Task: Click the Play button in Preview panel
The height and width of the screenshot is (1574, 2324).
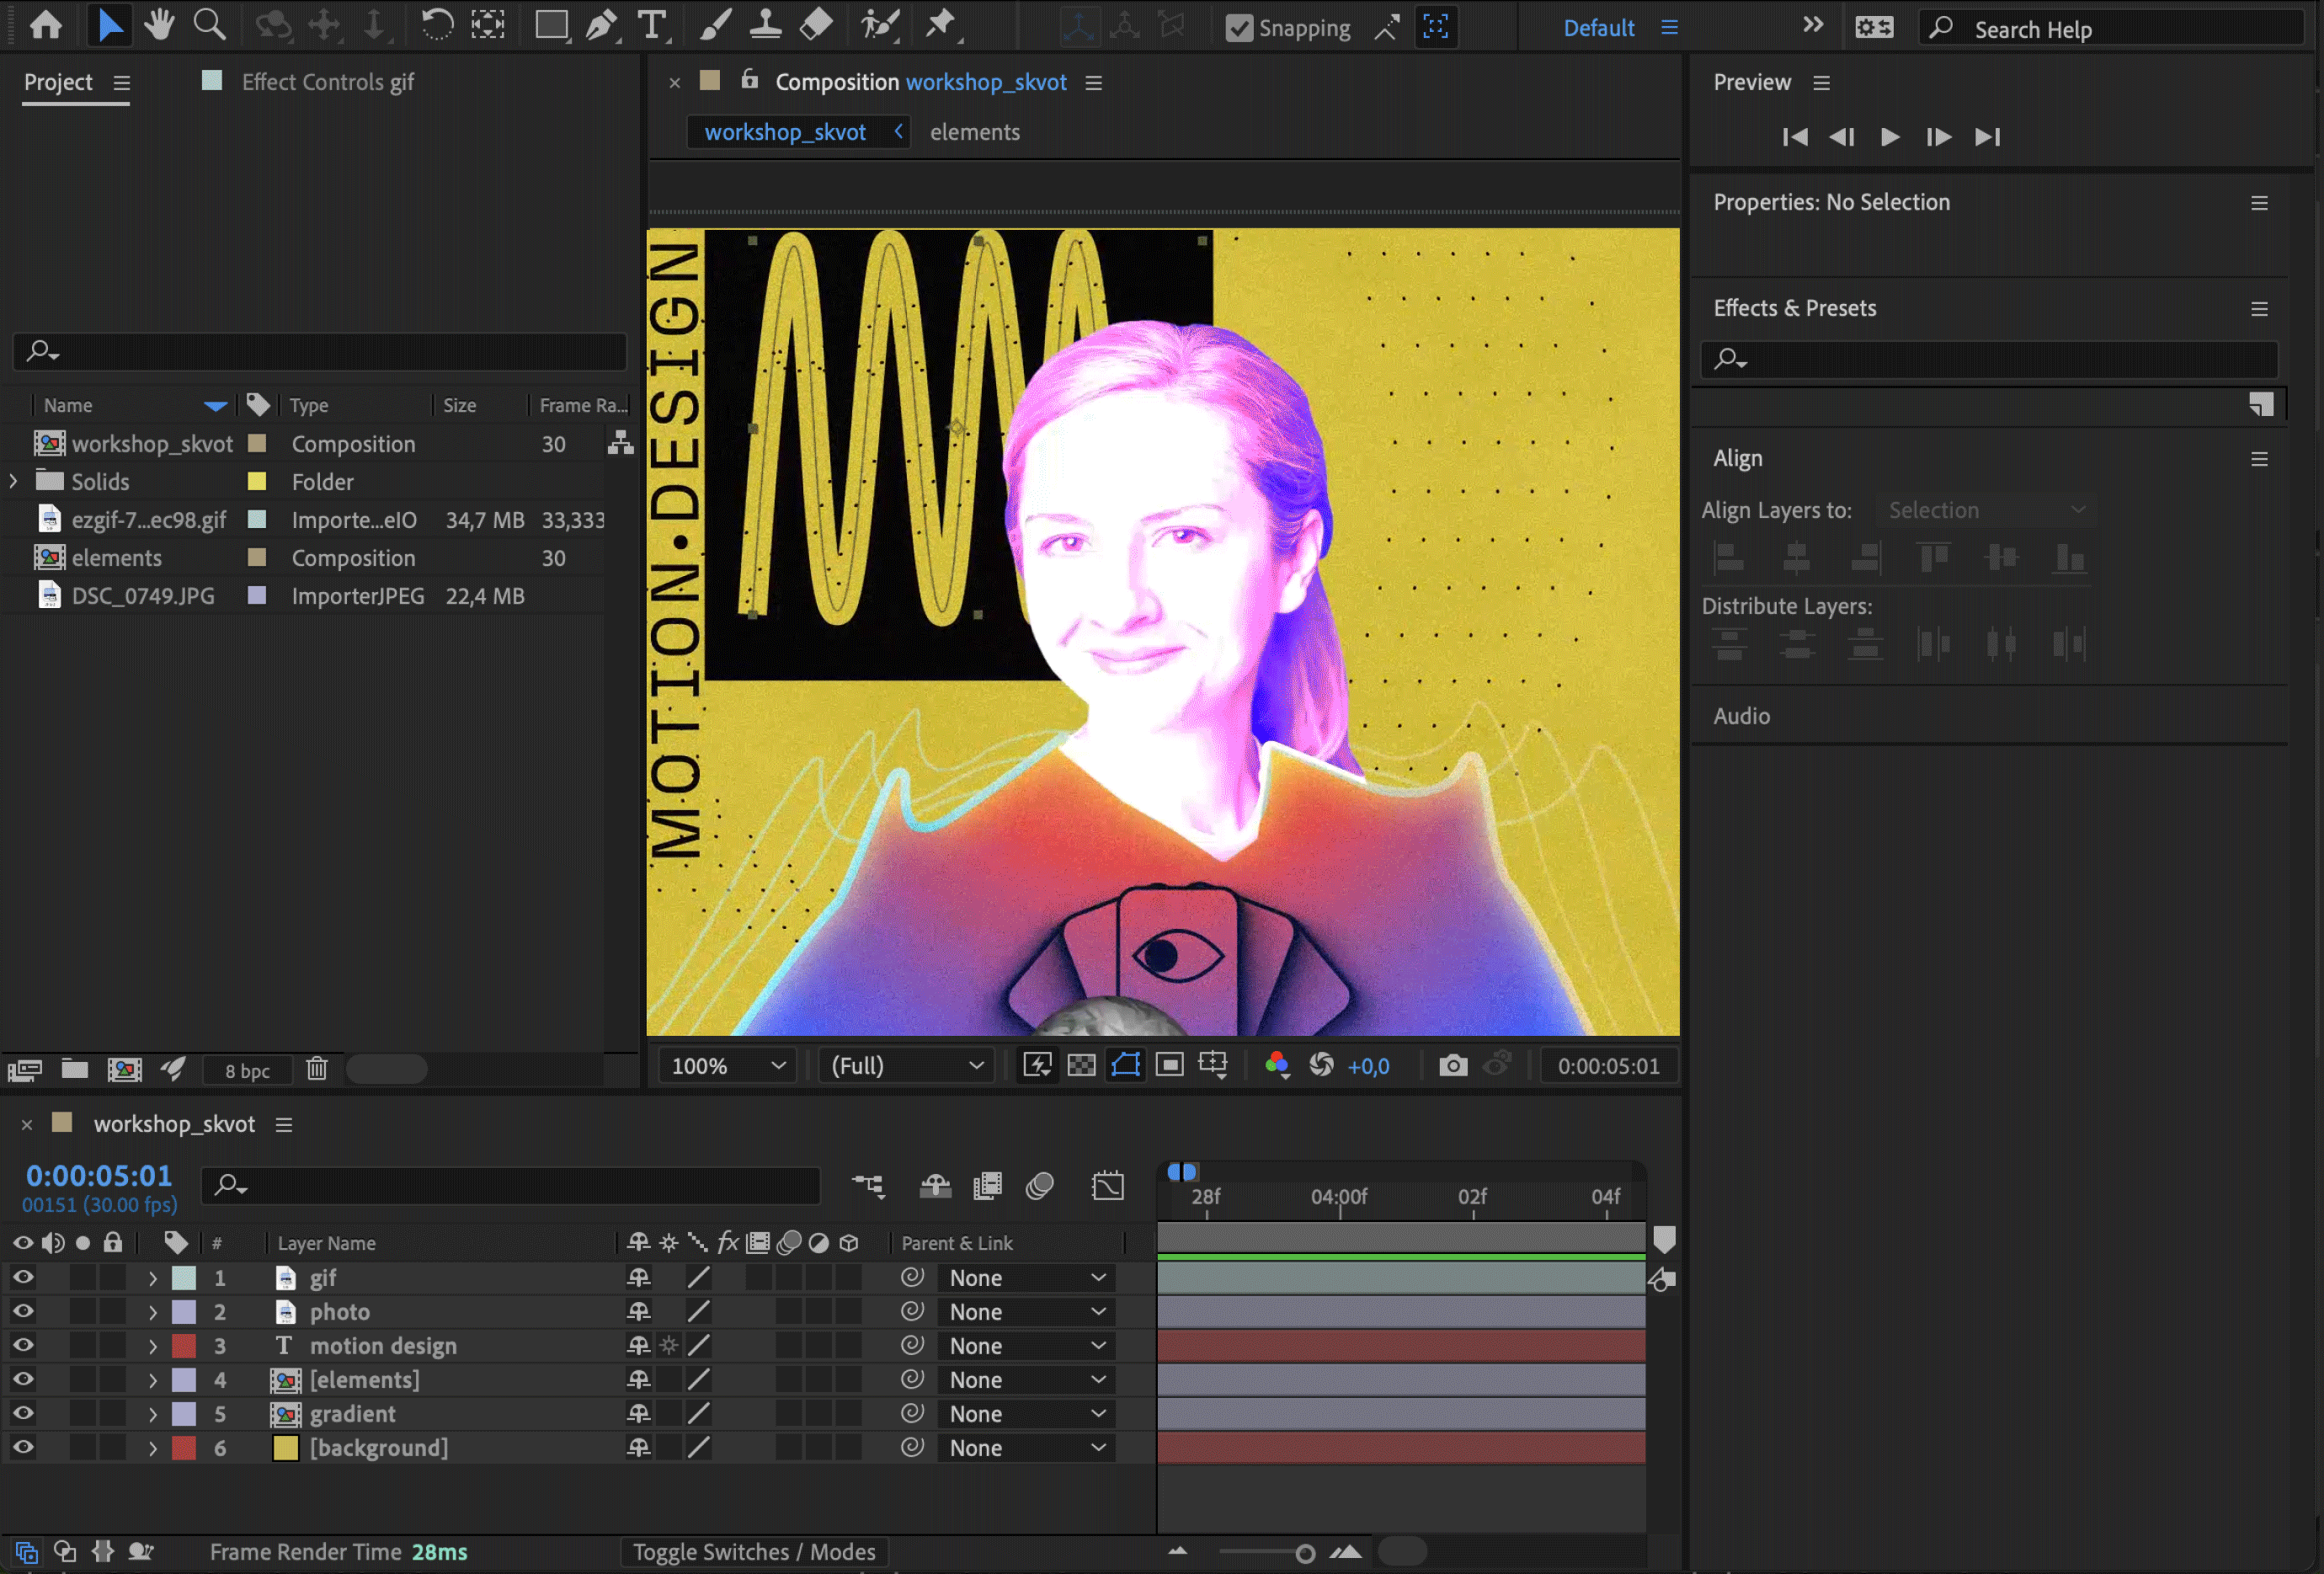Action: click(1890, 137)
